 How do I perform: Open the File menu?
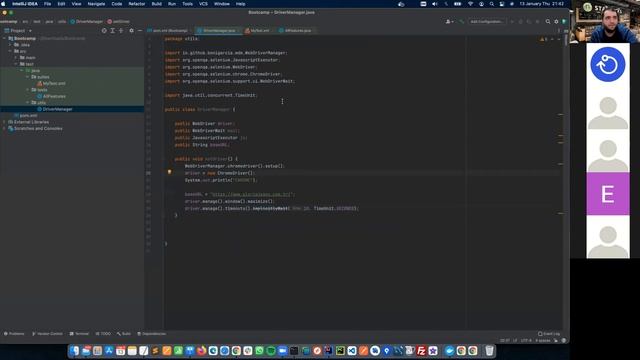[47, 4]
